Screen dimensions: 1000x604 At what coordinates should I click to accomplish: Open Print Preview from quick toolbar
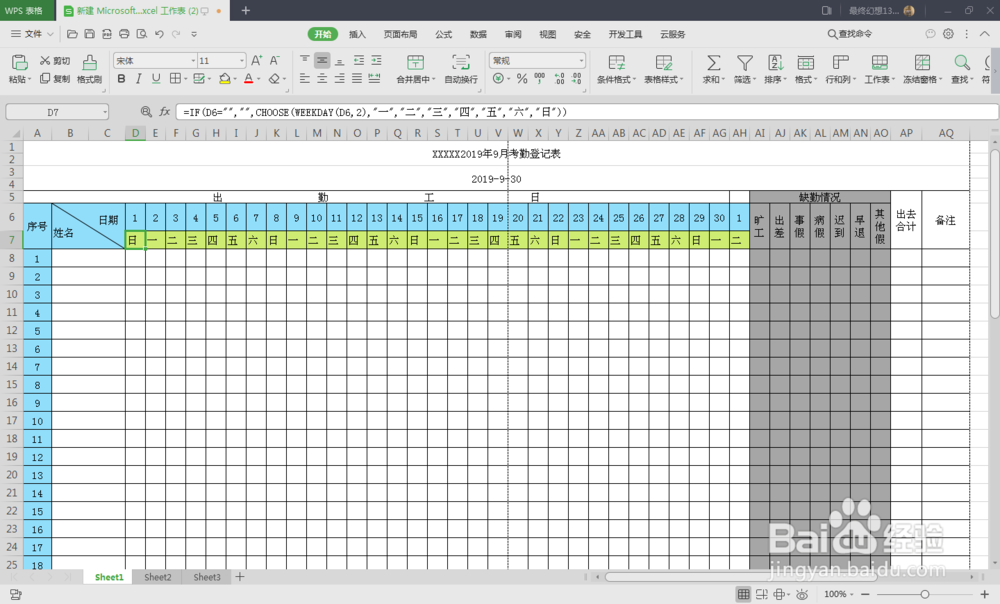pos(142,34)
